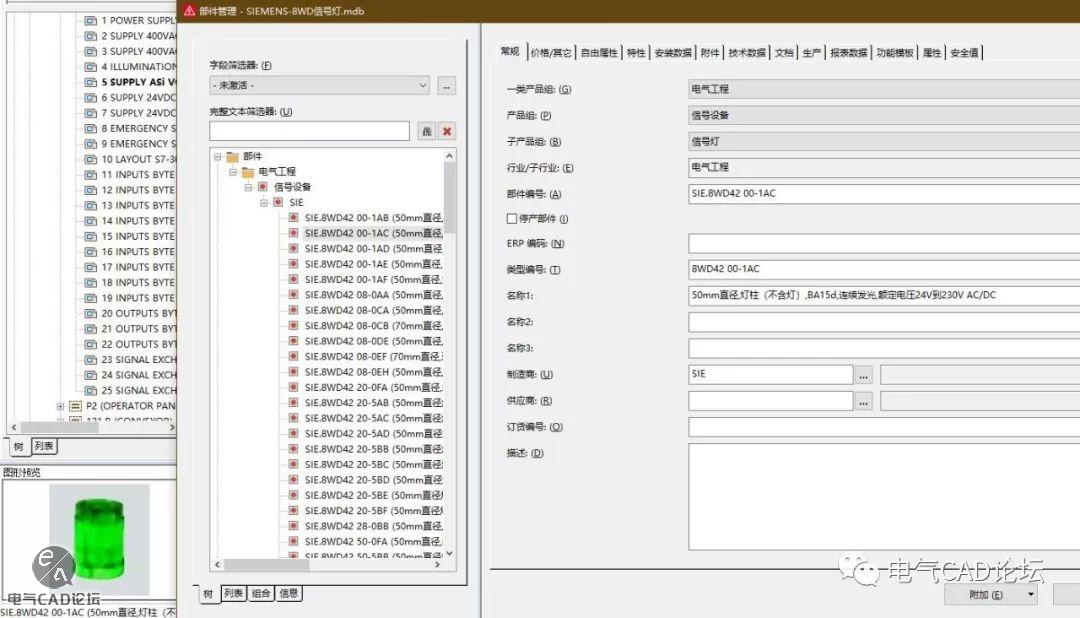Click the 类型编号 field 8WD42 00-1AC
1080x618 pixels.
(x=884, y=269)
